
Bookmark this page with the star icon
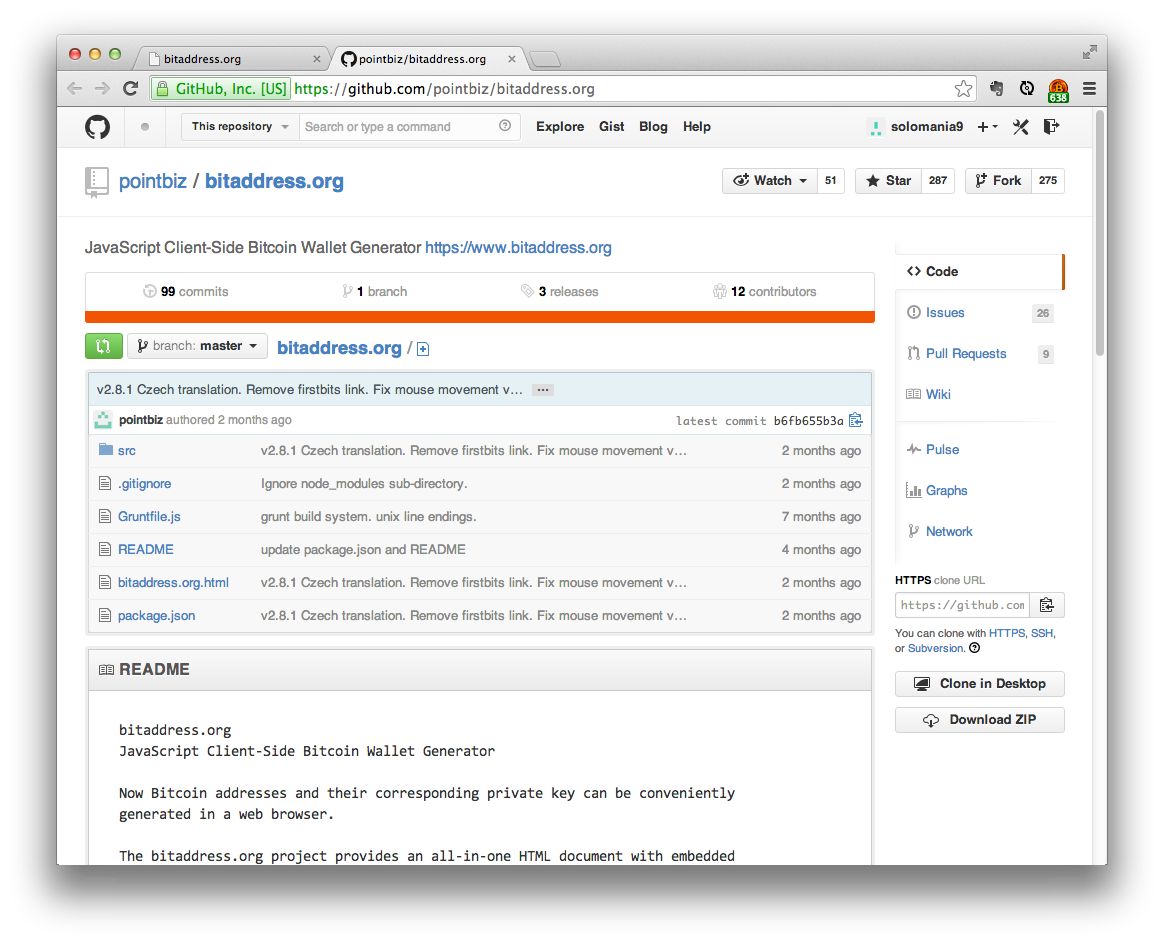click(x=964, y=89)
